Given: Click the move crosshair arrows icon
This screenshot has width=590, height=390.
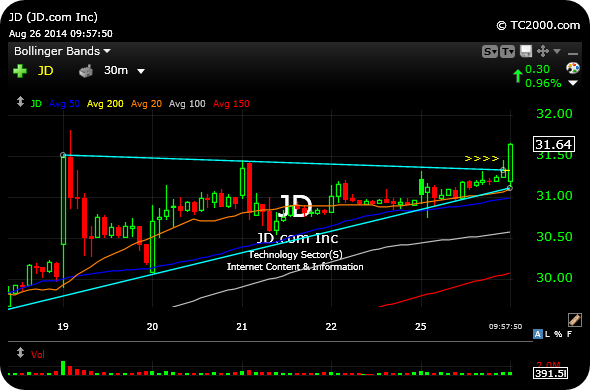Looking at the screenshot, I should (x=543, y=51).
